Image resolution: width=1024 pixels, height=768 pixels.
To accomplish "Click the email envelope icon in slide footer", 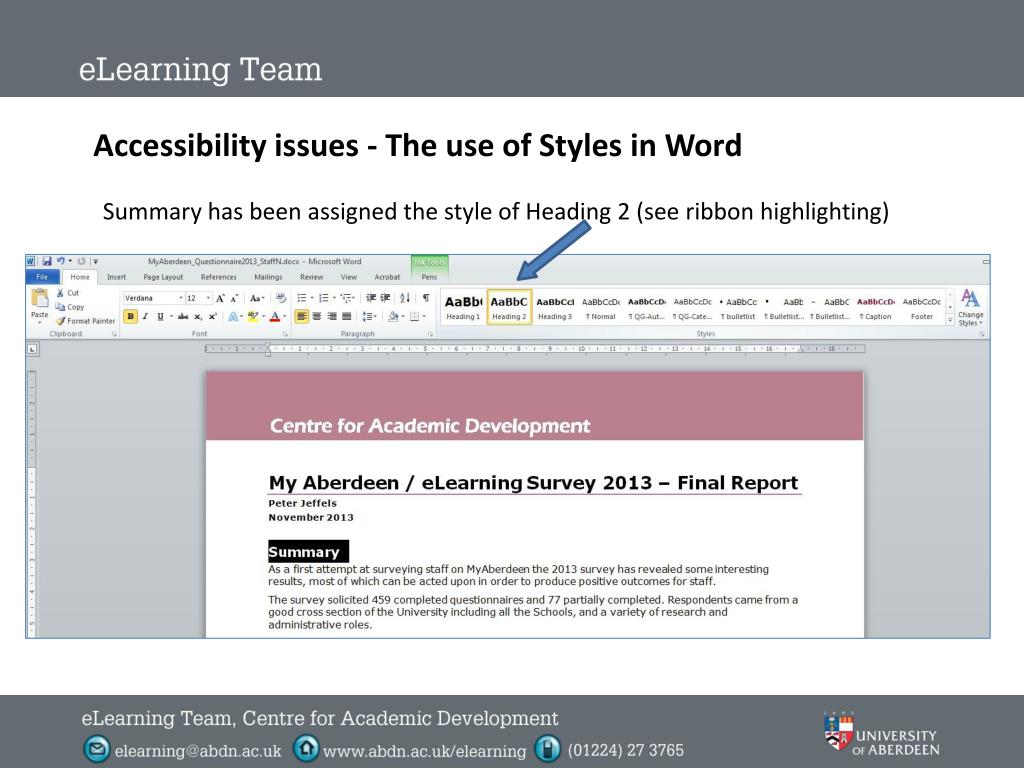I will (x=97, y=748).
